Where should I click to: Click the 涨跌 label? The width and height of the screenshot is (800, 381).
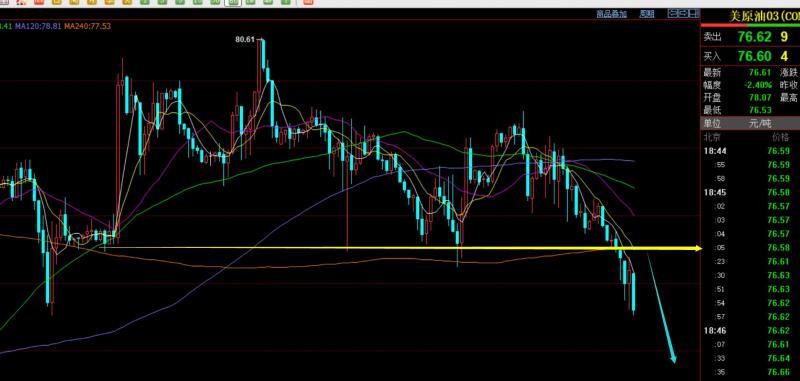788,73
